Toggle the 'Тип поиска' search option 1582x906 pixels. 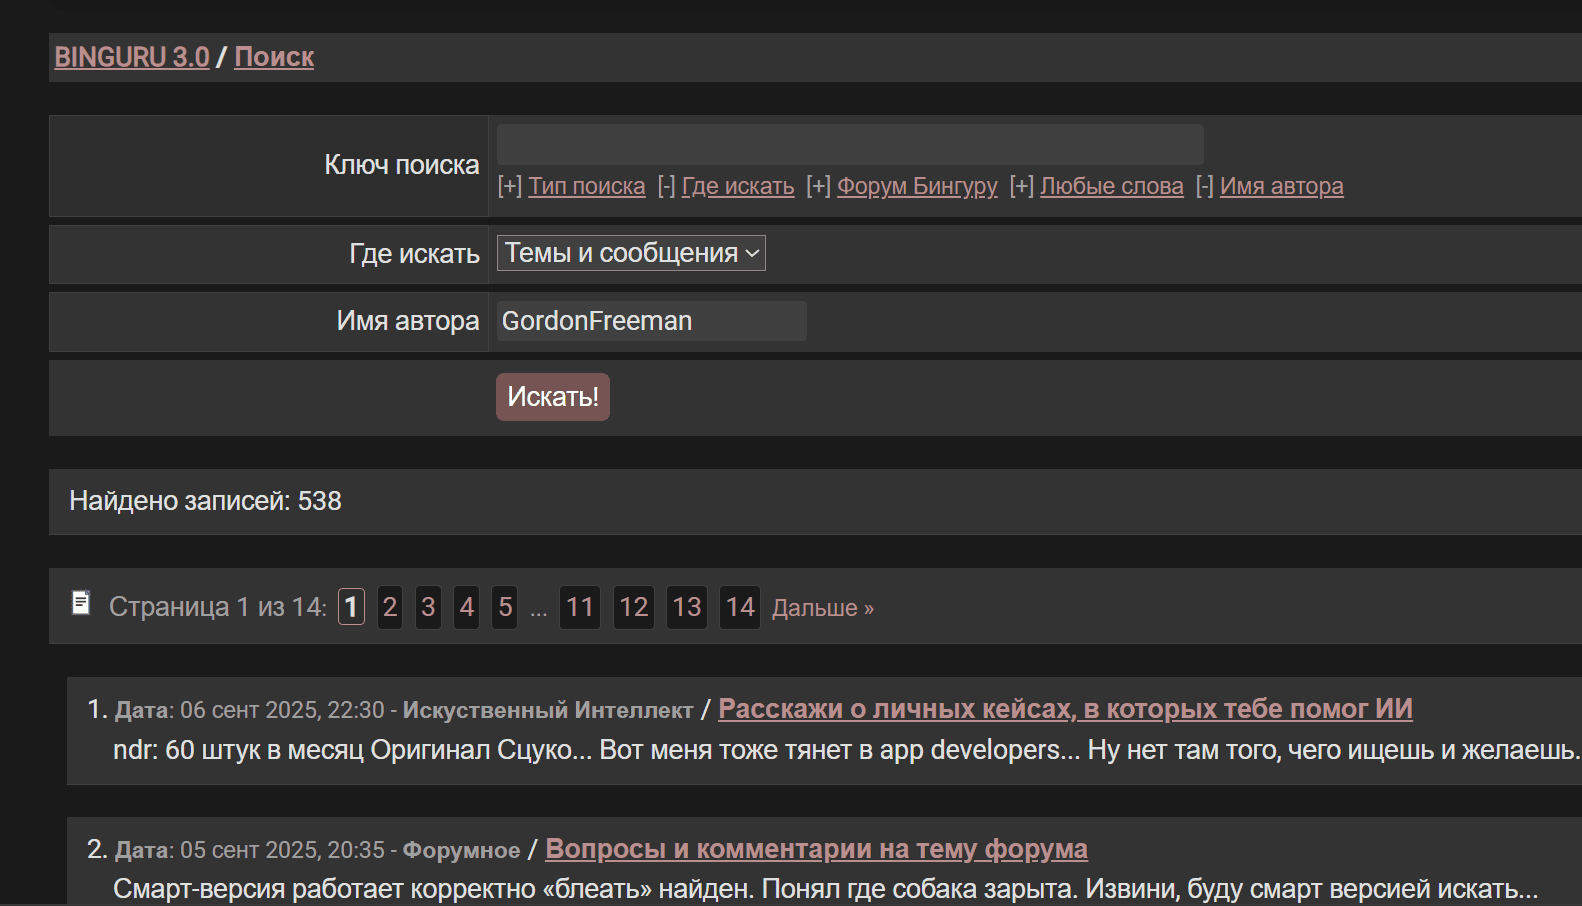coord(586,187)
